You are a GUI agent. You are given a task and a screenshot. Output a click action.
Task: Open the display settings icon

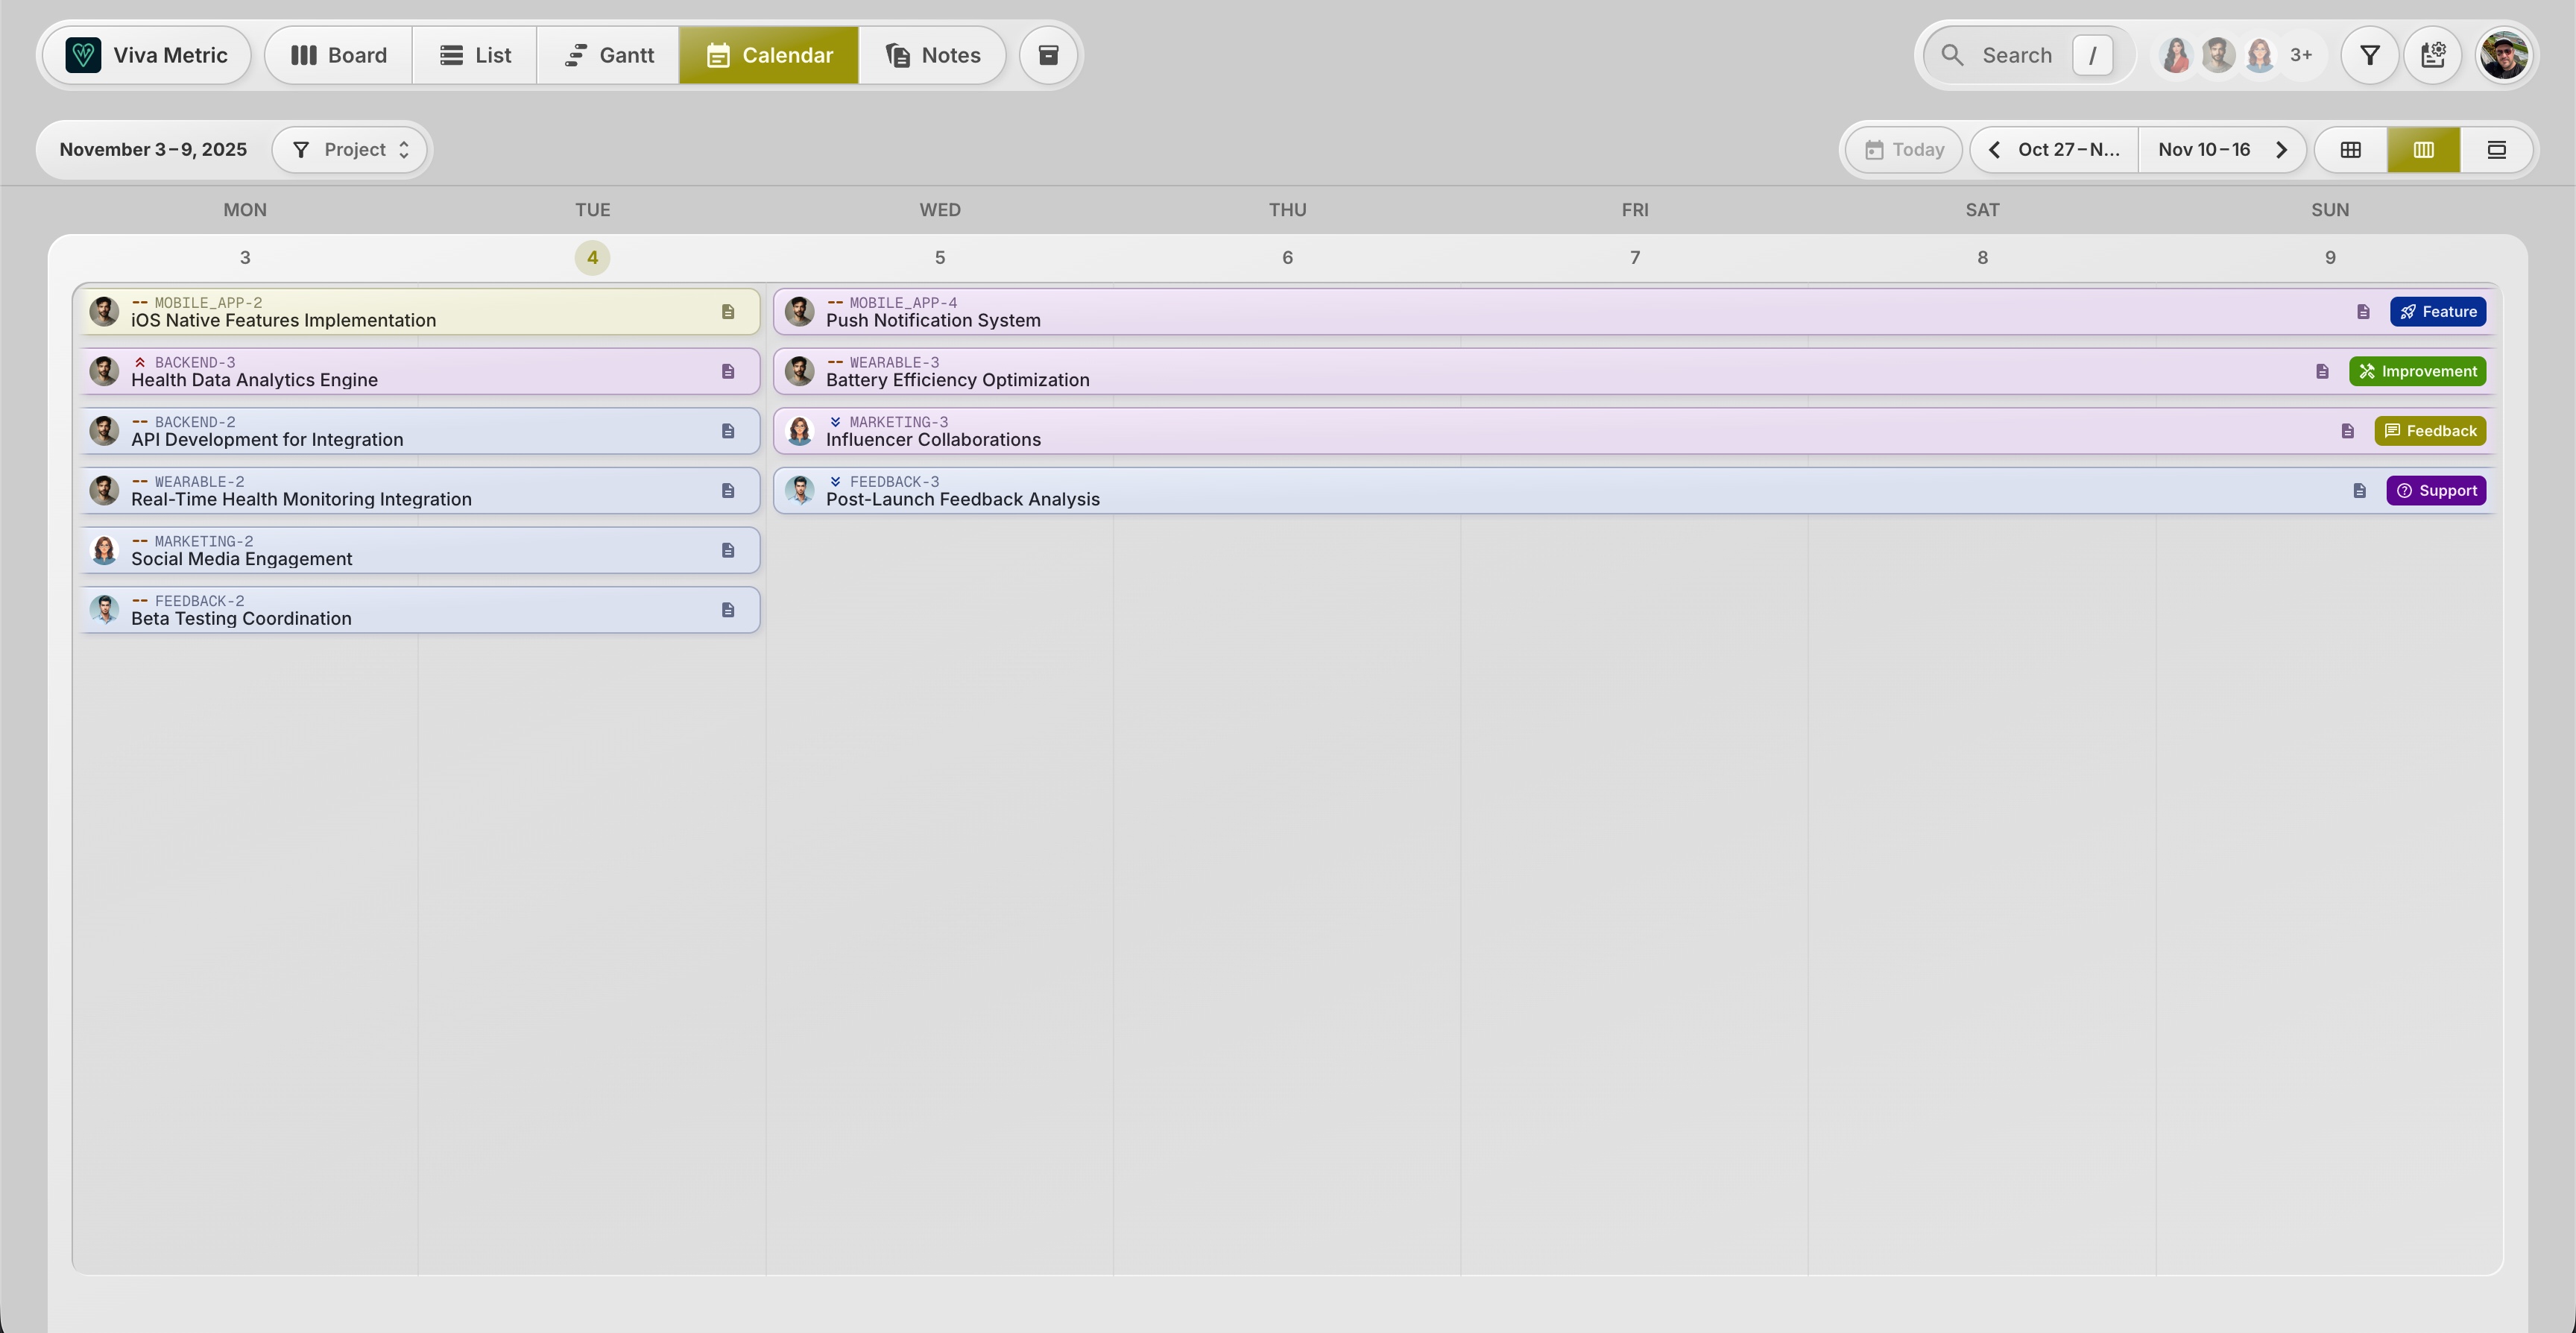(x=2432, y=55)
